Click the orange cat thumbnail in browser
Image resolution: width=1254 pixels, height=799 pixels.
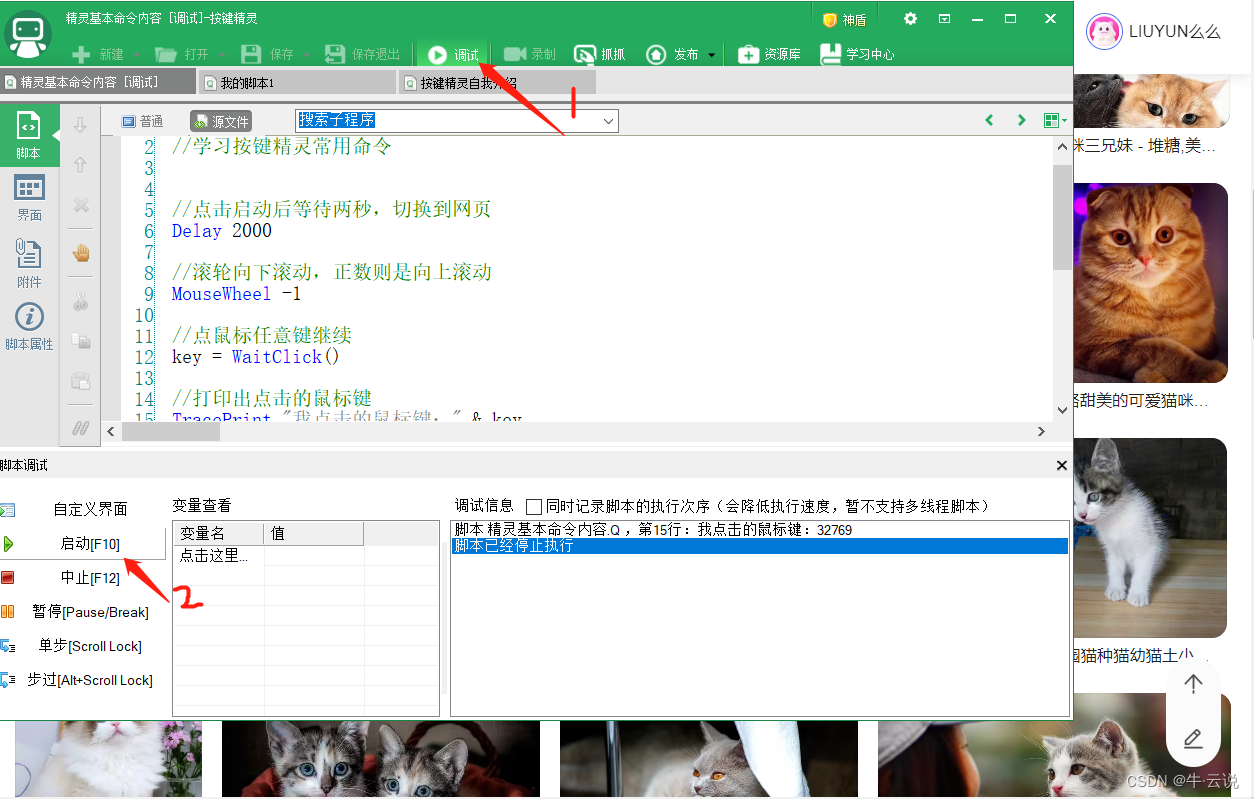click(x=1150, y=283)
